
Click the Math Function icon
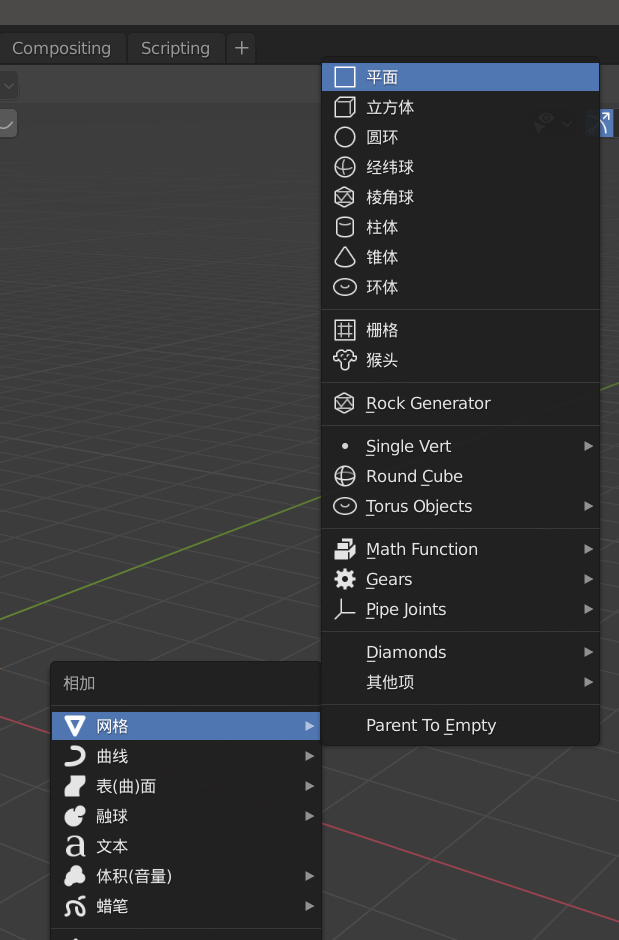(x=345, y=550)
